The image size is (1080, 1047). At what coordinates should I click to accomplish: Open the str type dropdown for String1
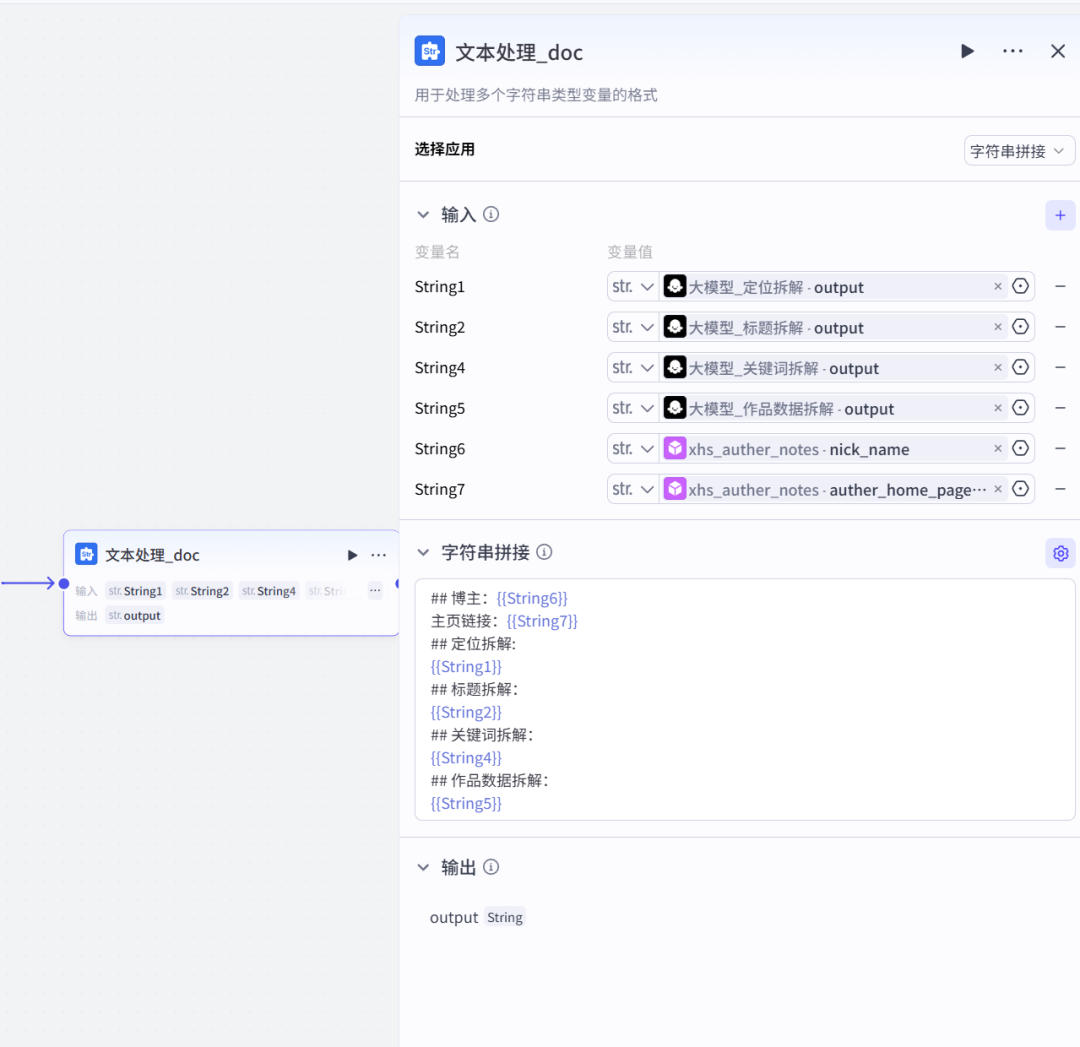pos(632,287)
